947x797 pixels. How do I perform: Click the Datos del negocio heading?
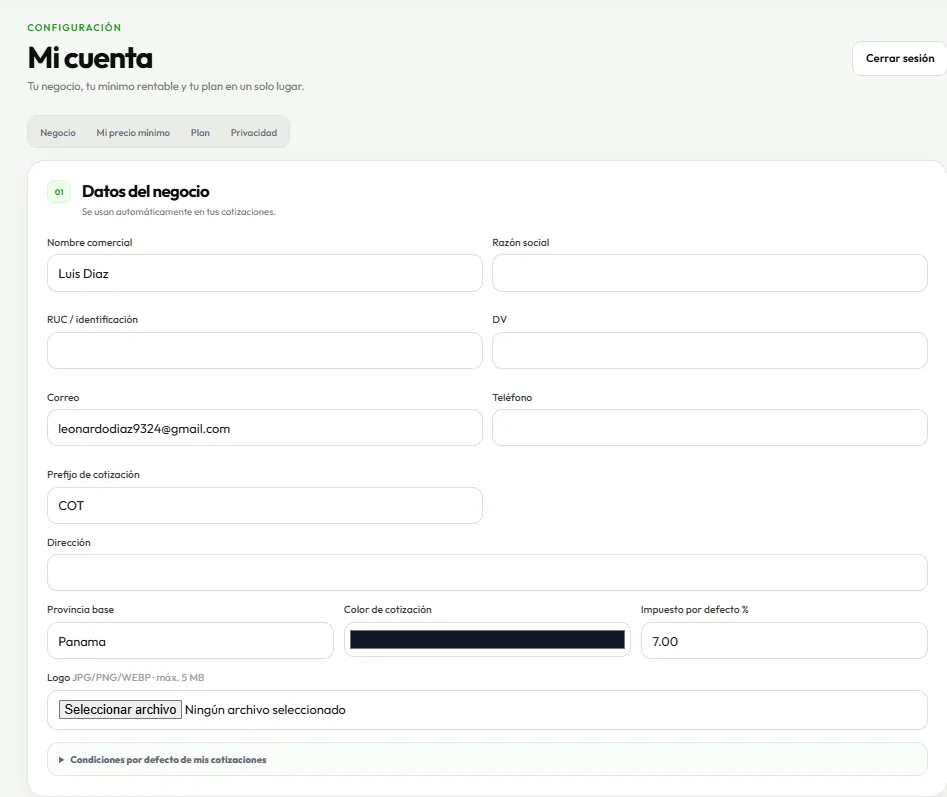[x=146, y=191]
